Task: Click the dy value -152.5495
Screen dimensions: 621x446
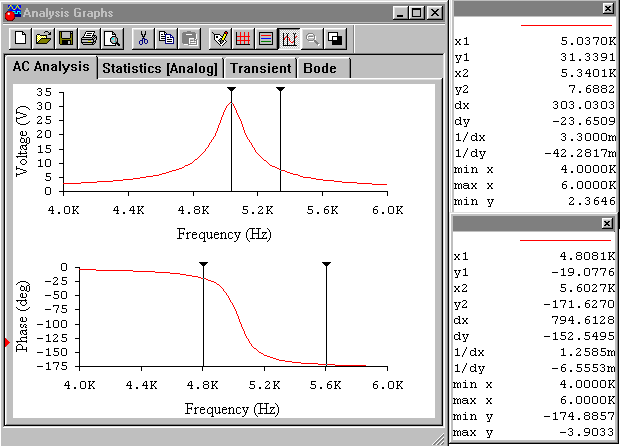Action: coord(579,336)
